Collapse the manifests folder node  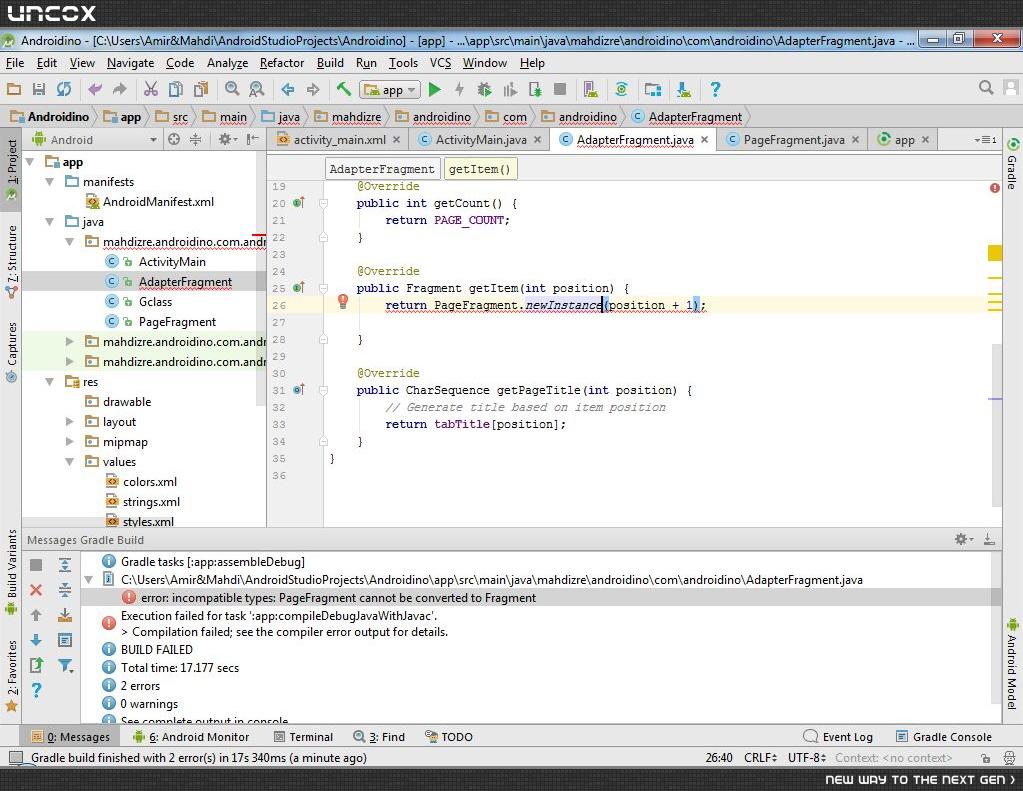pyautogui.click(x=50, y=181)
